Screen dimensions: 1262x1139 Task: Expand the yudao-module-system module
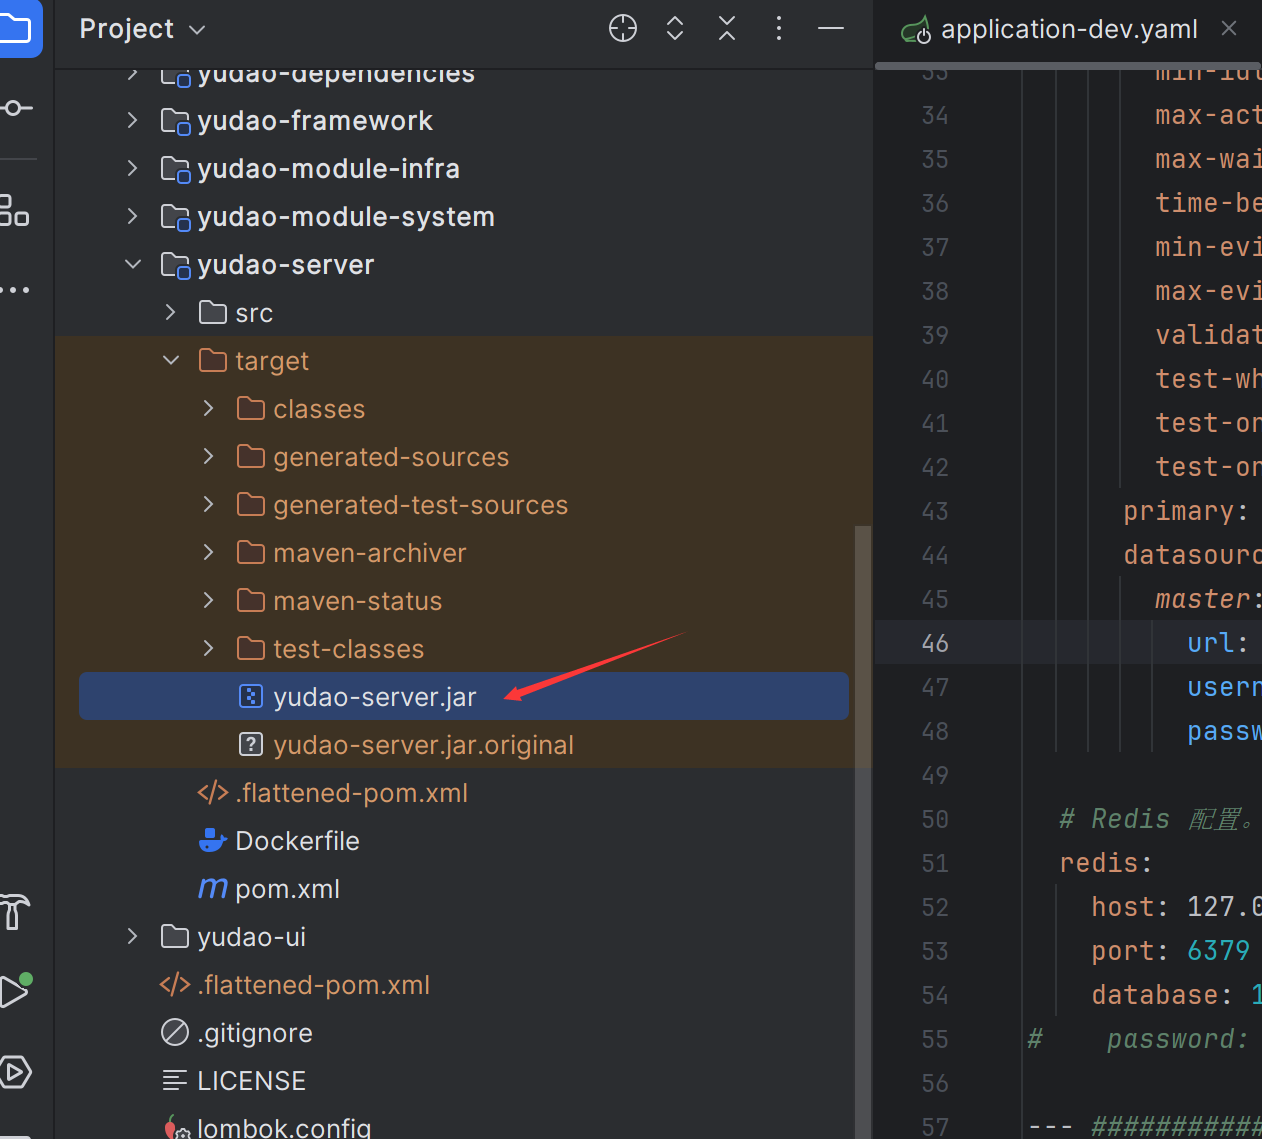133,216
